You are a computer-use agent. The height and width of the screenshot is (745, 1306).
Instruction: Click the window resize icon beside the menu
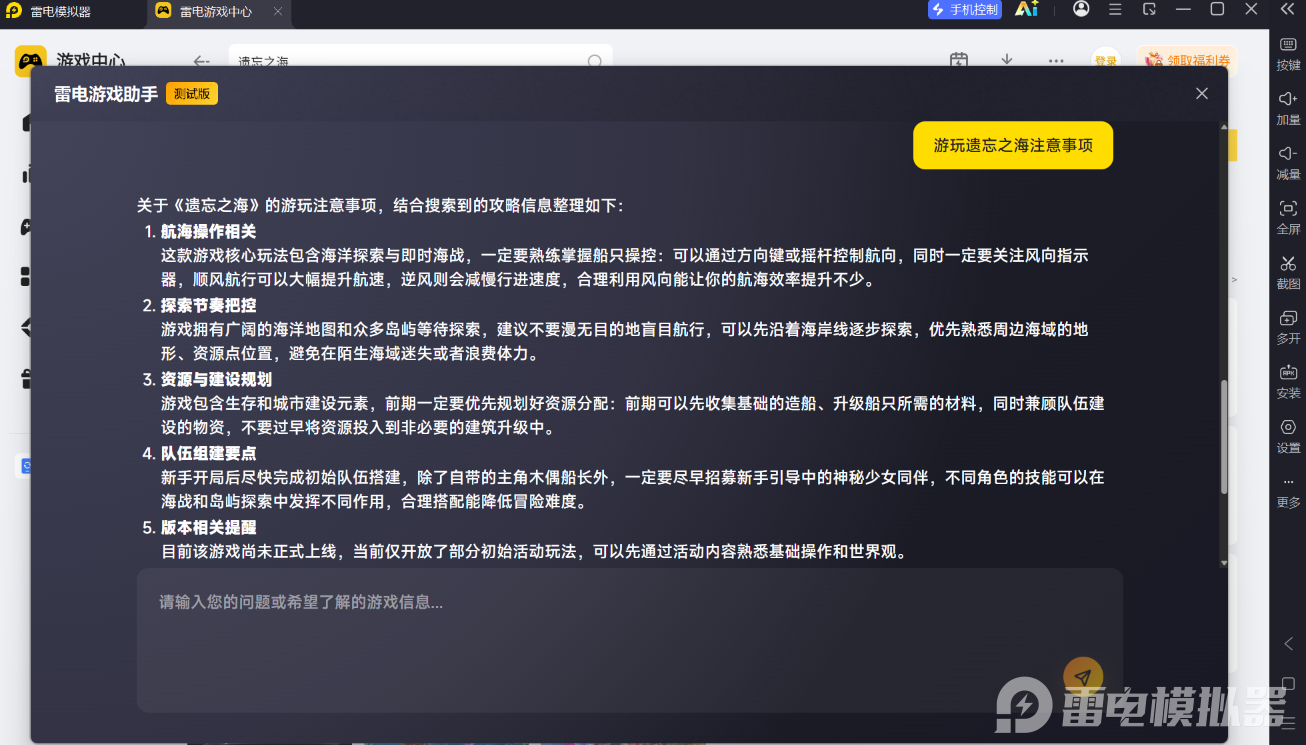1149,9
